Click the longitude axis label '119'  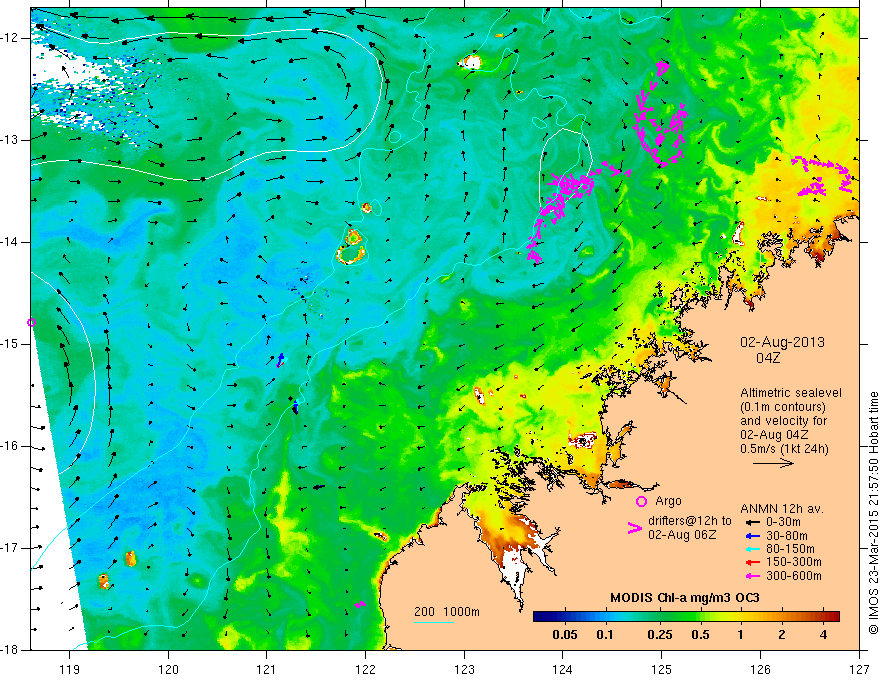coord(70,669)
